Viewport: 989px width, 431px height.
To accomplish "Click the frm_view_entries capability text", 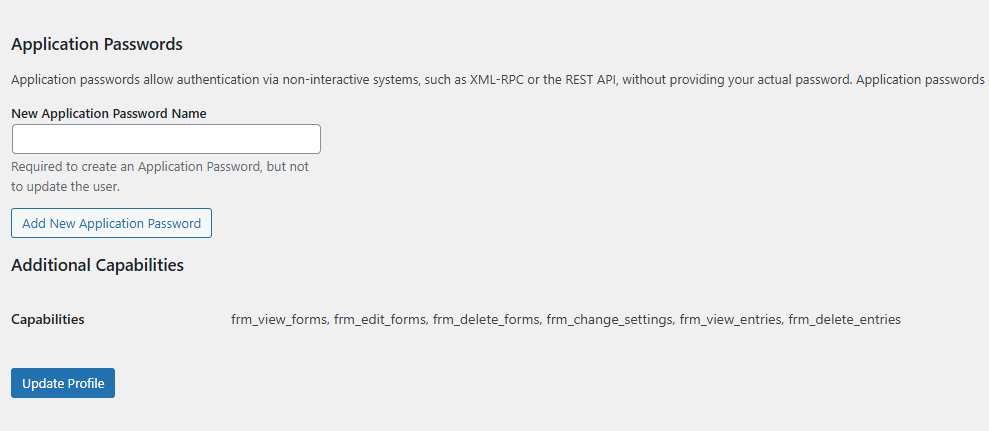I will (x=730, y=320).
